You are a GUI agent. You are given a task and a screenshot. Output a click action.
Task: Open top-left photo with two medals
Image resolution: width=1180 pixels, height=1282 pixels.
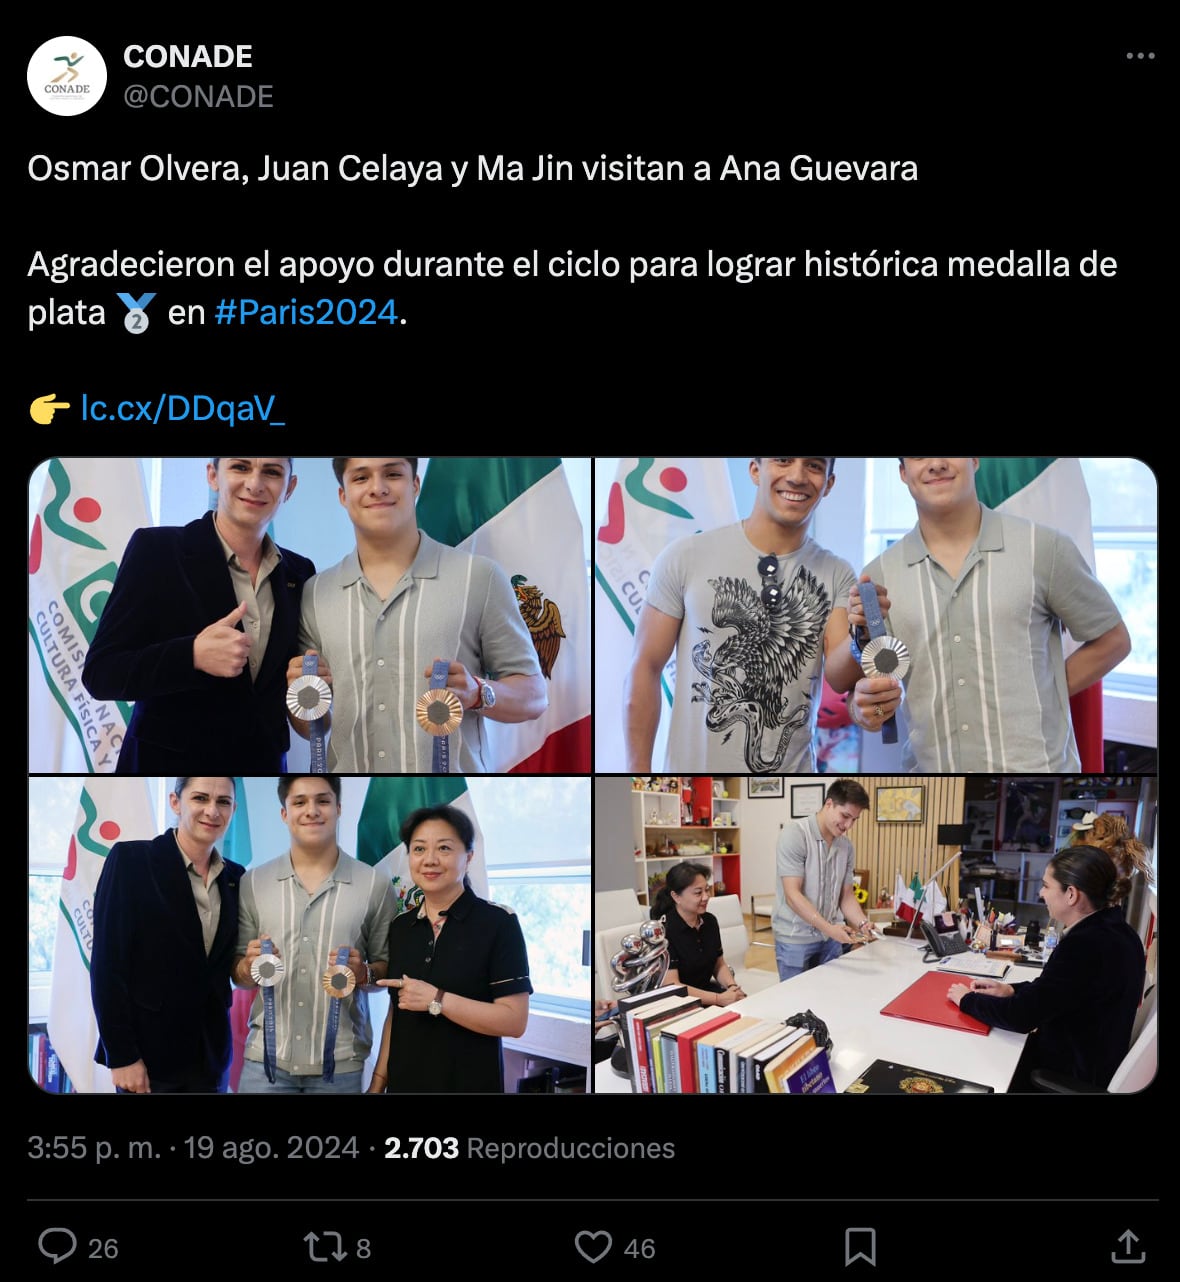click(309, 615)
